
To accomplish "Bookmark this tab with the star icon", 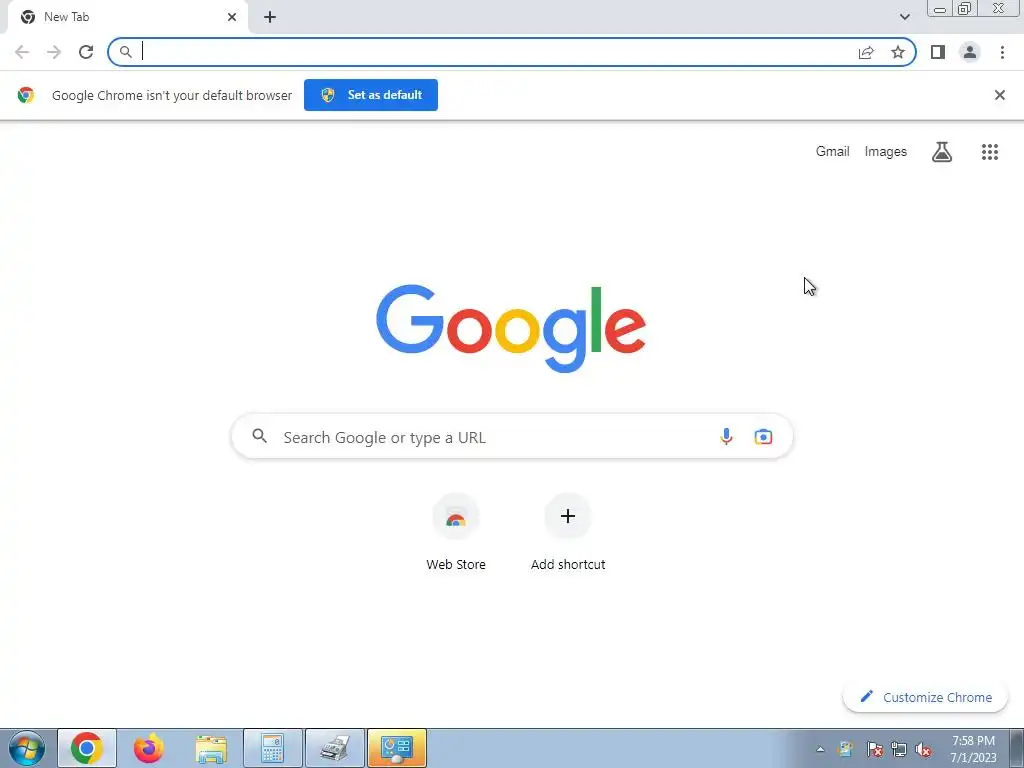I will coord(898,52).
